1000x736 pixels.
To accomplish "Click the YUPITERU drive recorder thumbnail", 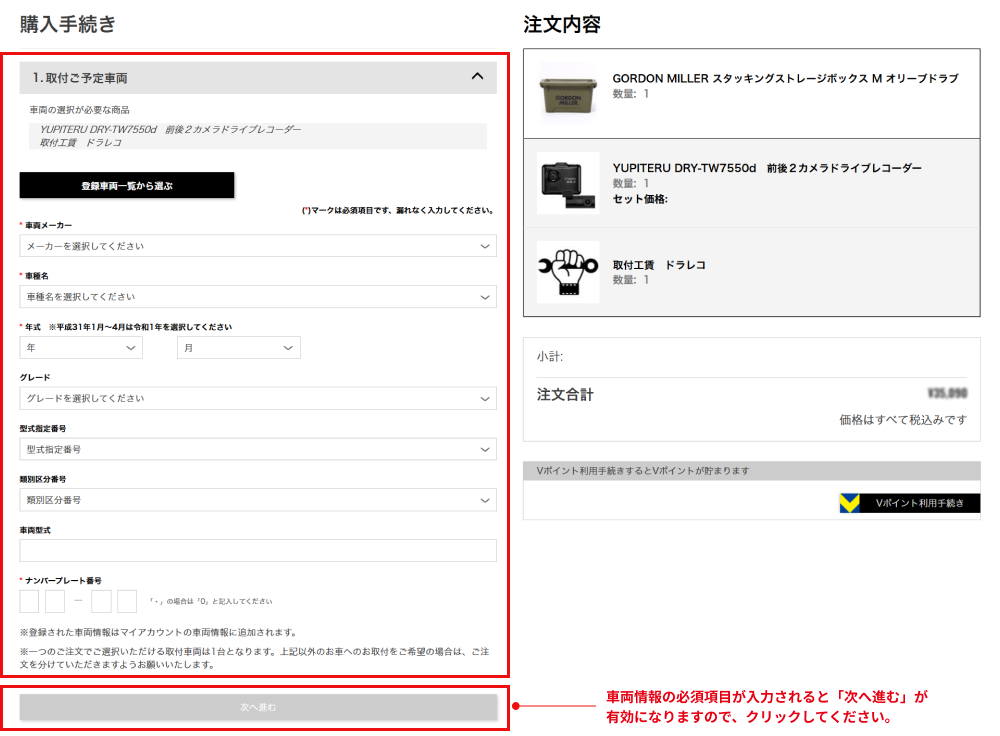I will (568, 183).
